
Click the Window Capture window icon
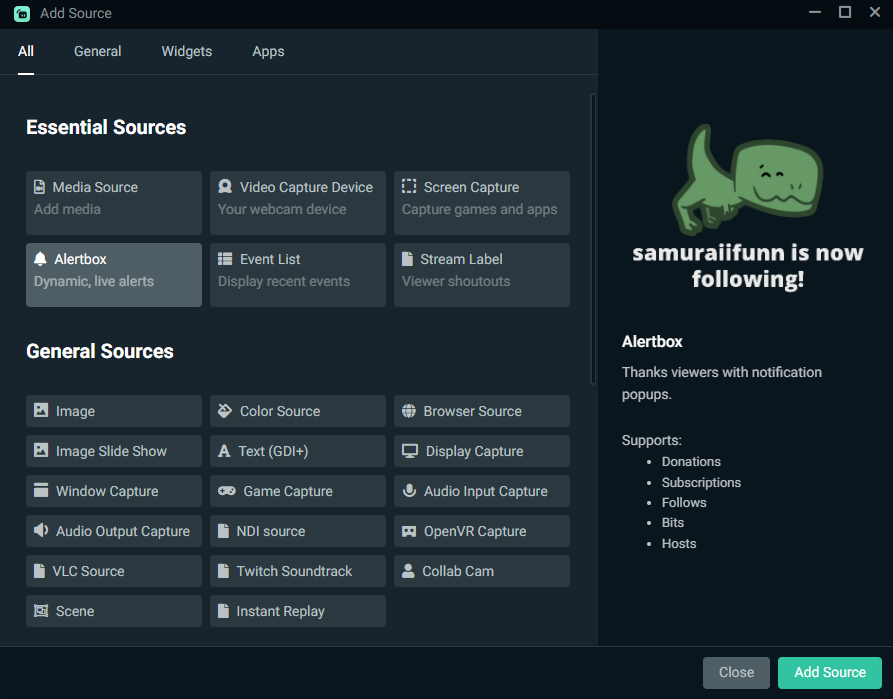(41, 490)
